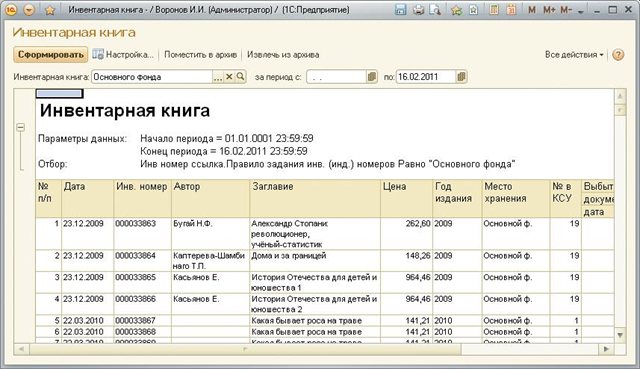Select inventory number 000033867 cell
This screenshot has width=640, height=369.
(142, 320)
